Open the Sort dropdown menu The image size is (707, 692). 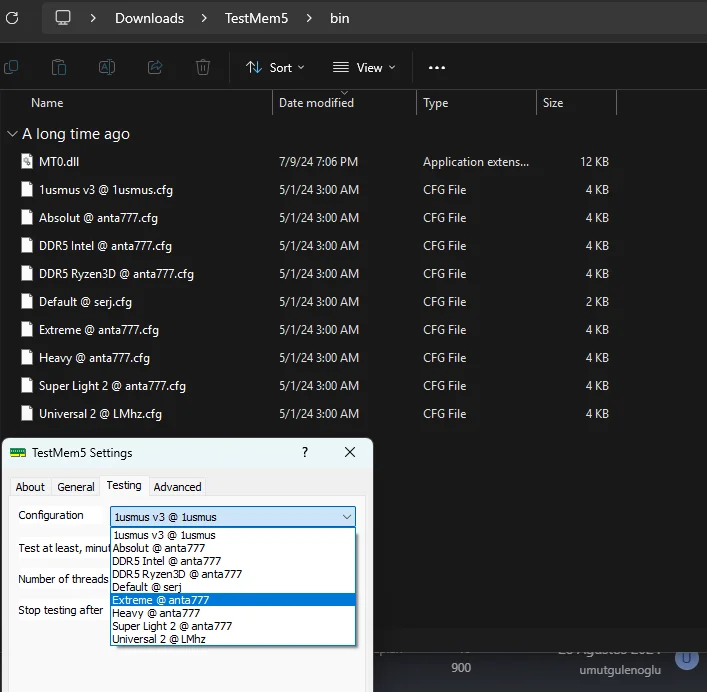pyautogui.click(x=275, y=67)
